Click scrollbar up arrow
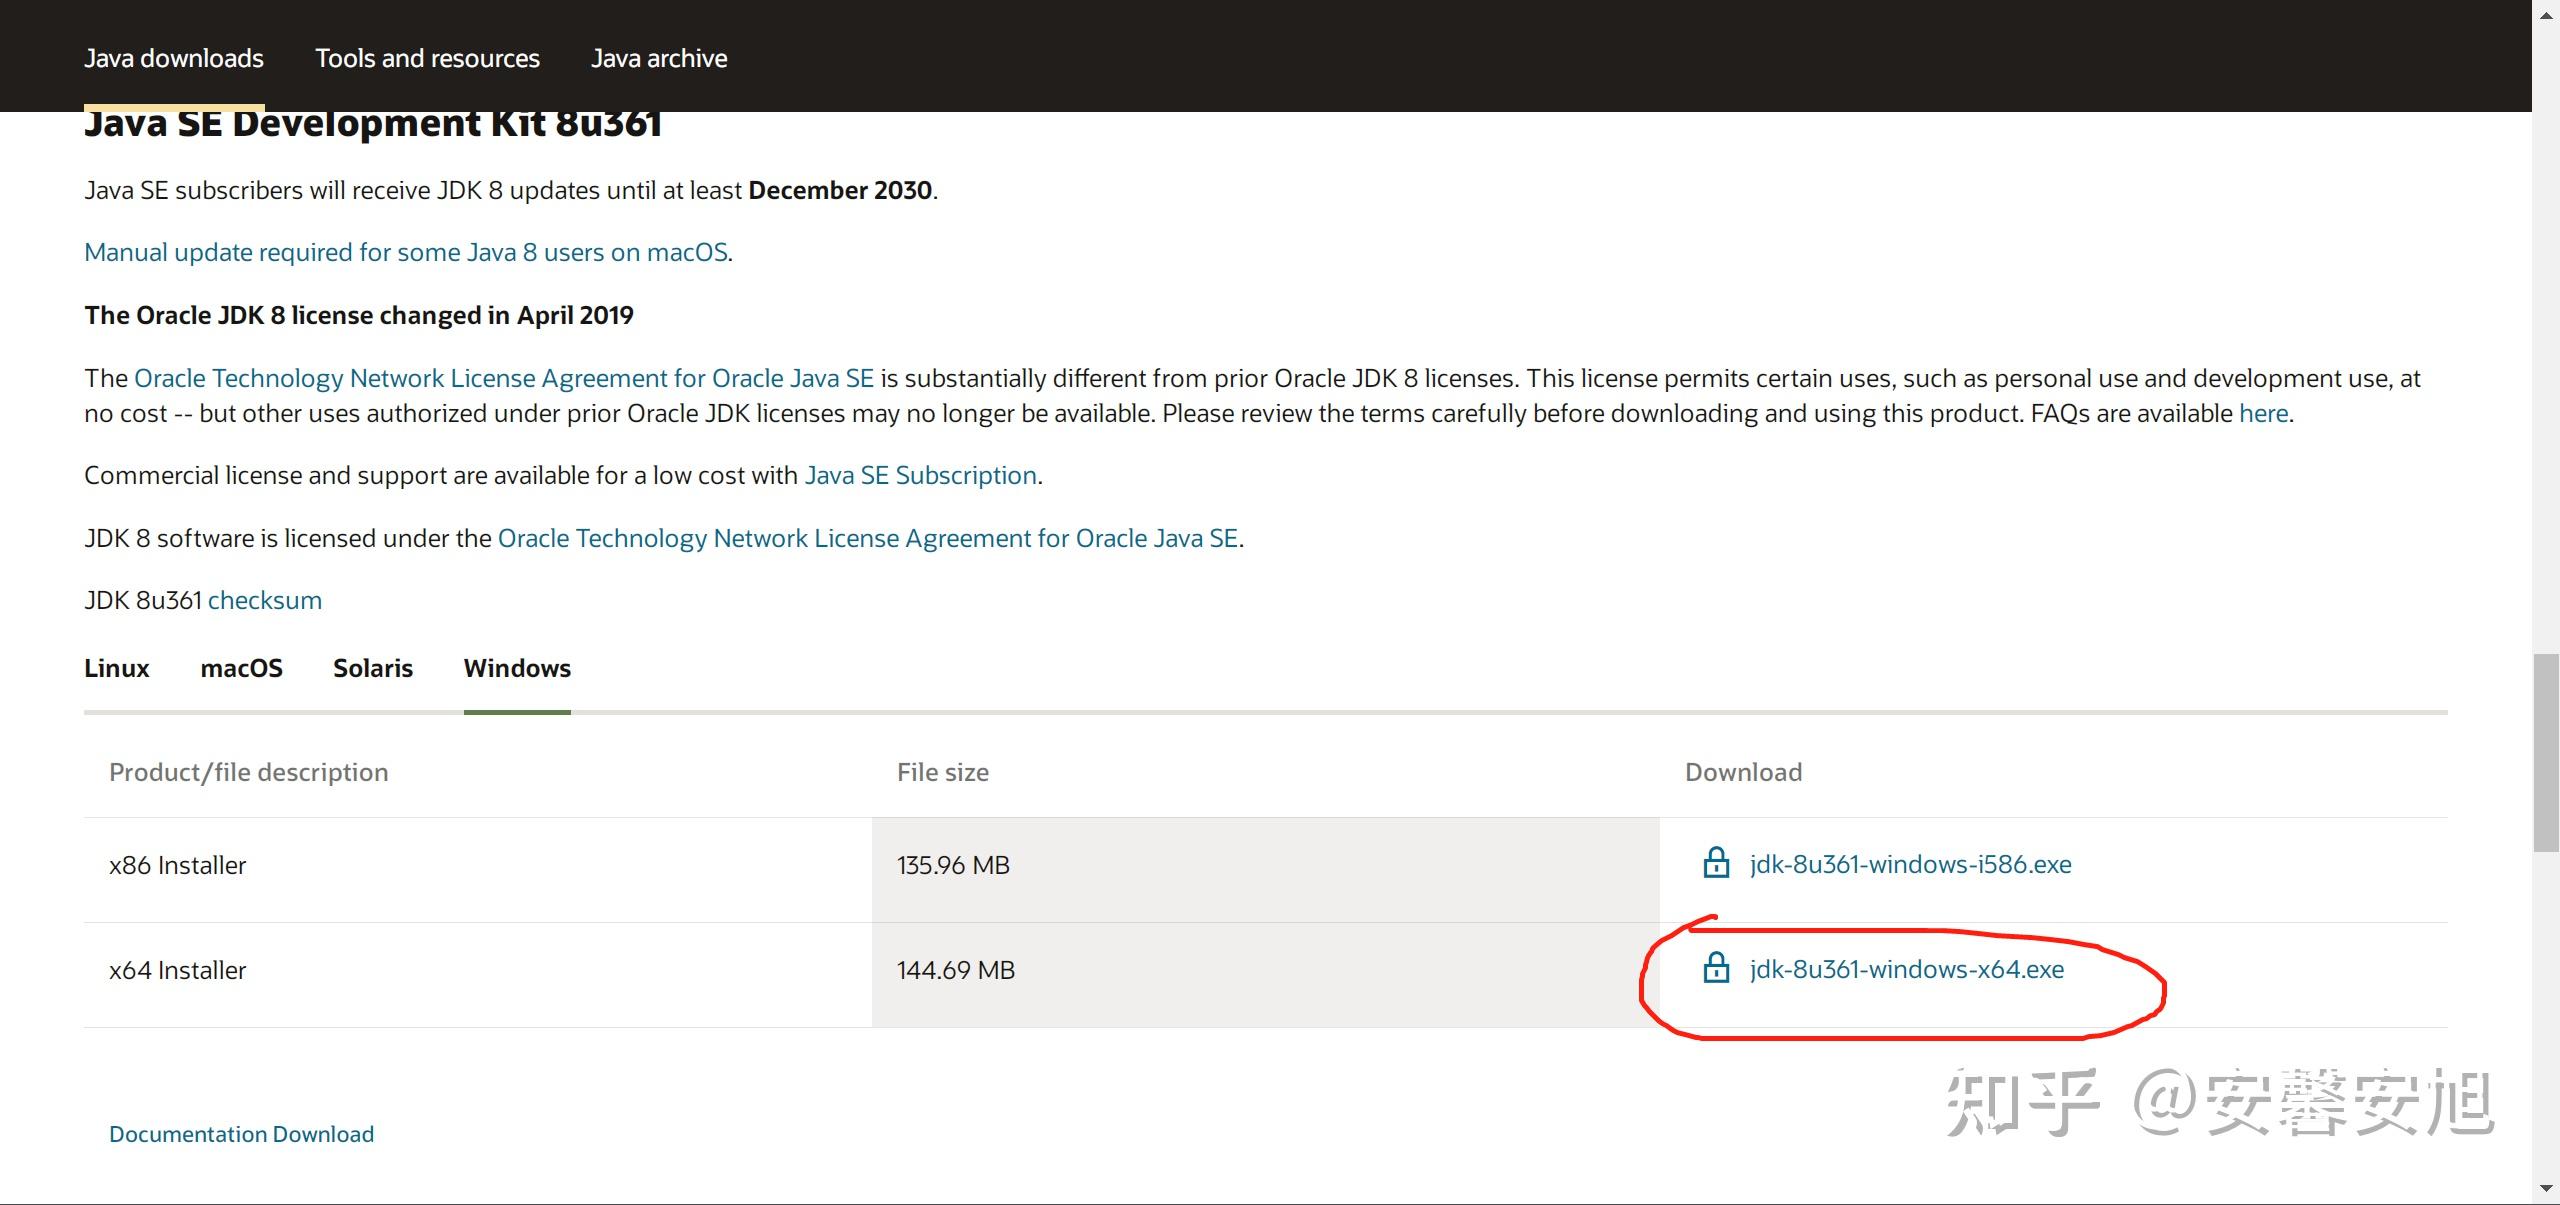 (2545, 14)
